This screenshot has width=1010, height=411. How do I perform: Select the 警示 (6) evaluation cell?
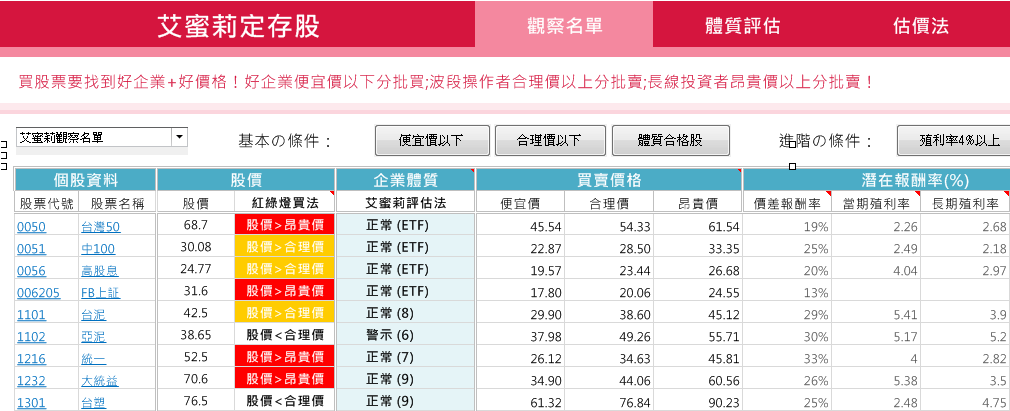click(x=405, y=336)
